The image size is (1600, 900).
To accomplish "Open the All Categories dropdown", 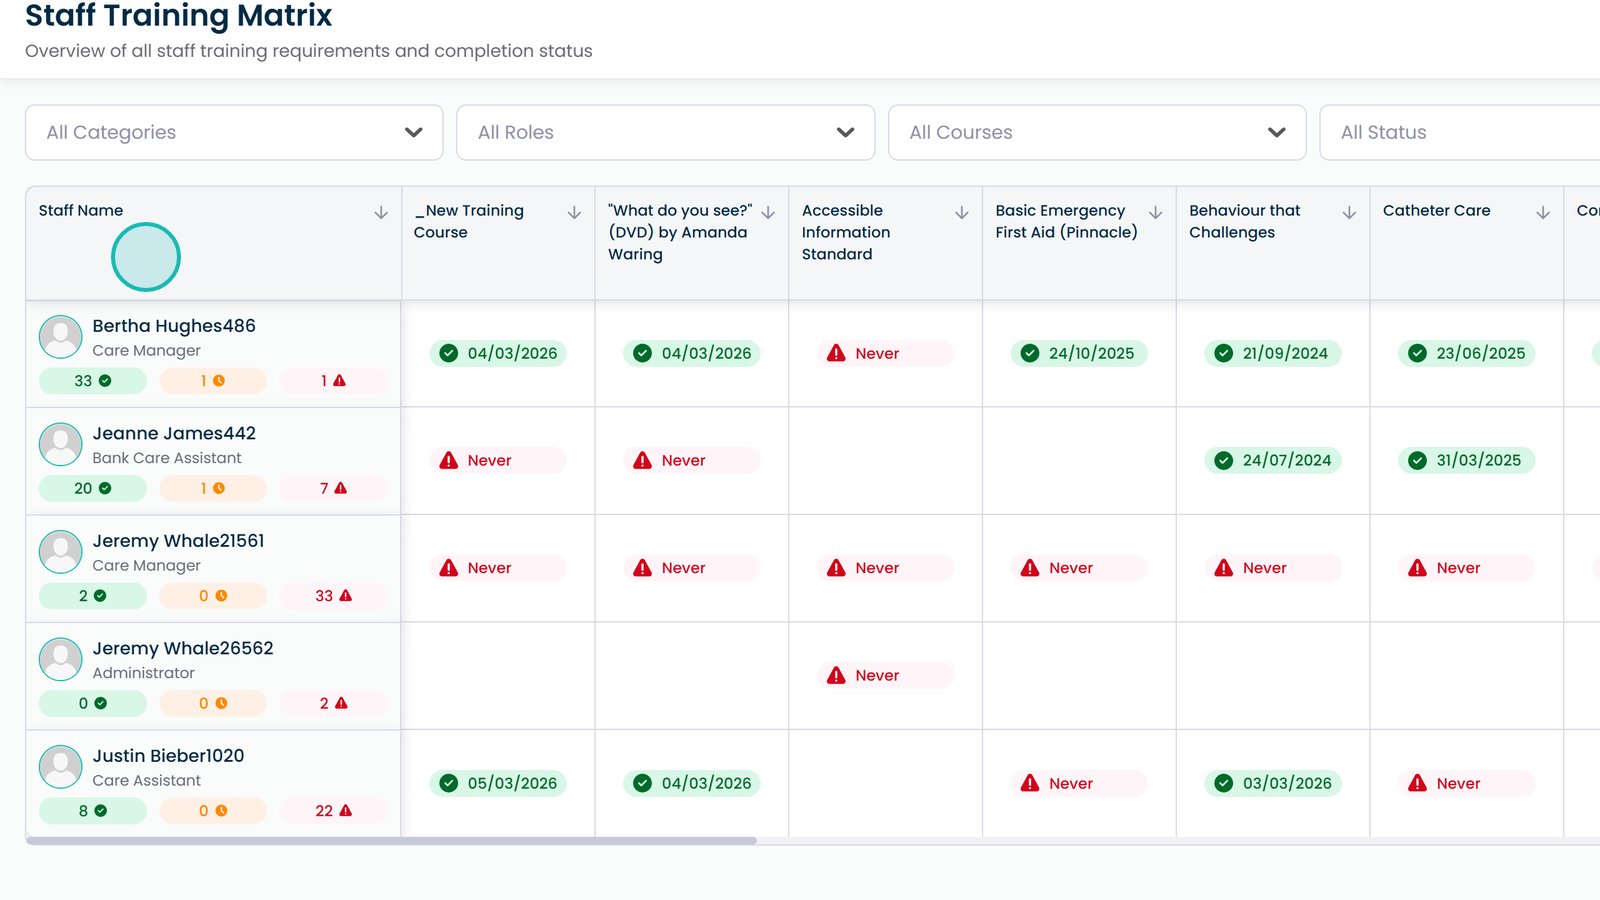I will (x=234, y=133).
